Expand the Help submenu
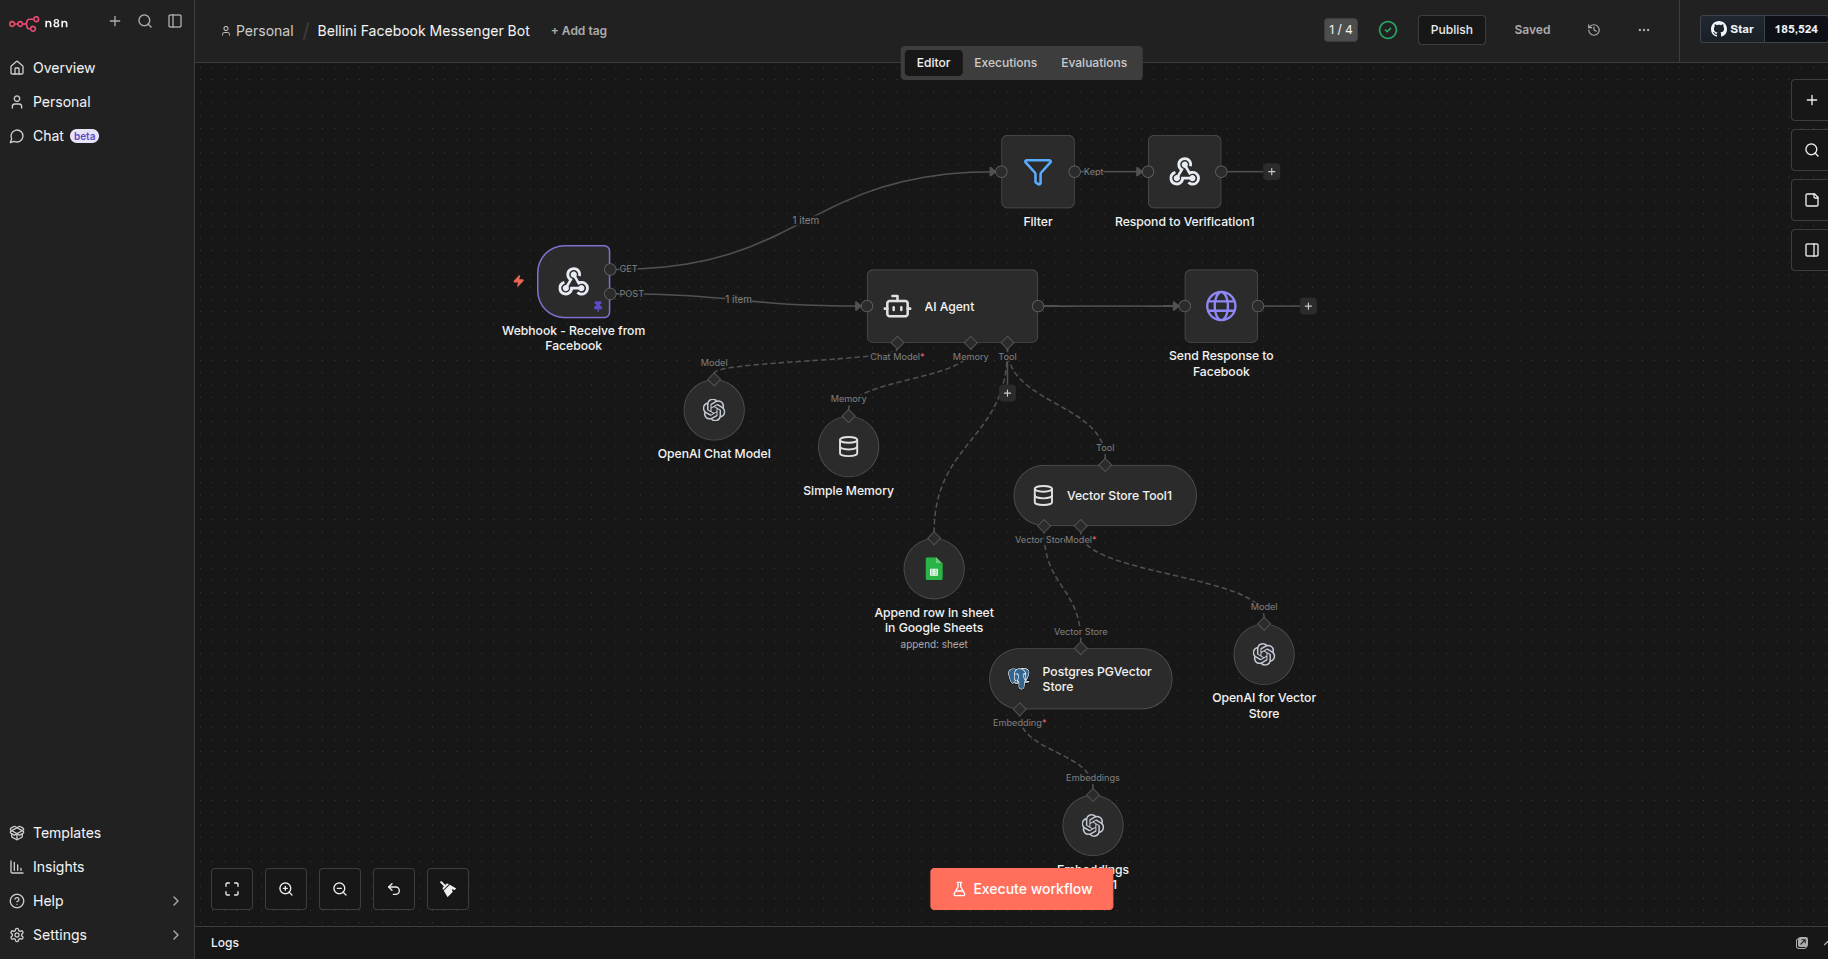Viewport: 1828px width, 959px height. click(175, 901)
